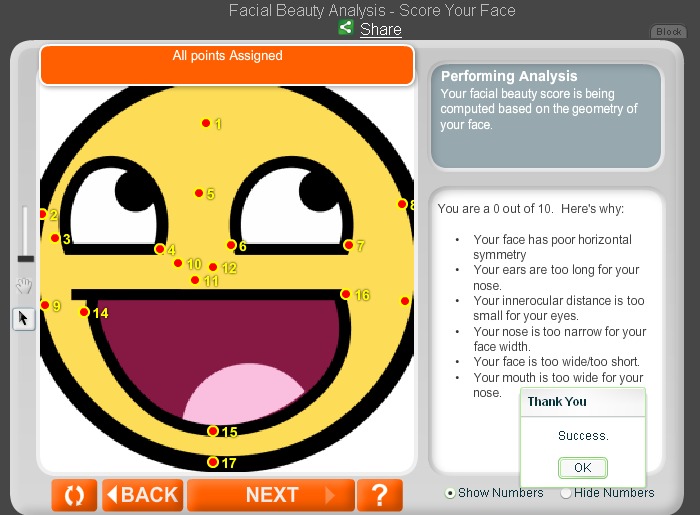Select the hand pan tool
The width and height of the screenshot is (700, 515).
pyautogui.click(x=24, y=285)
